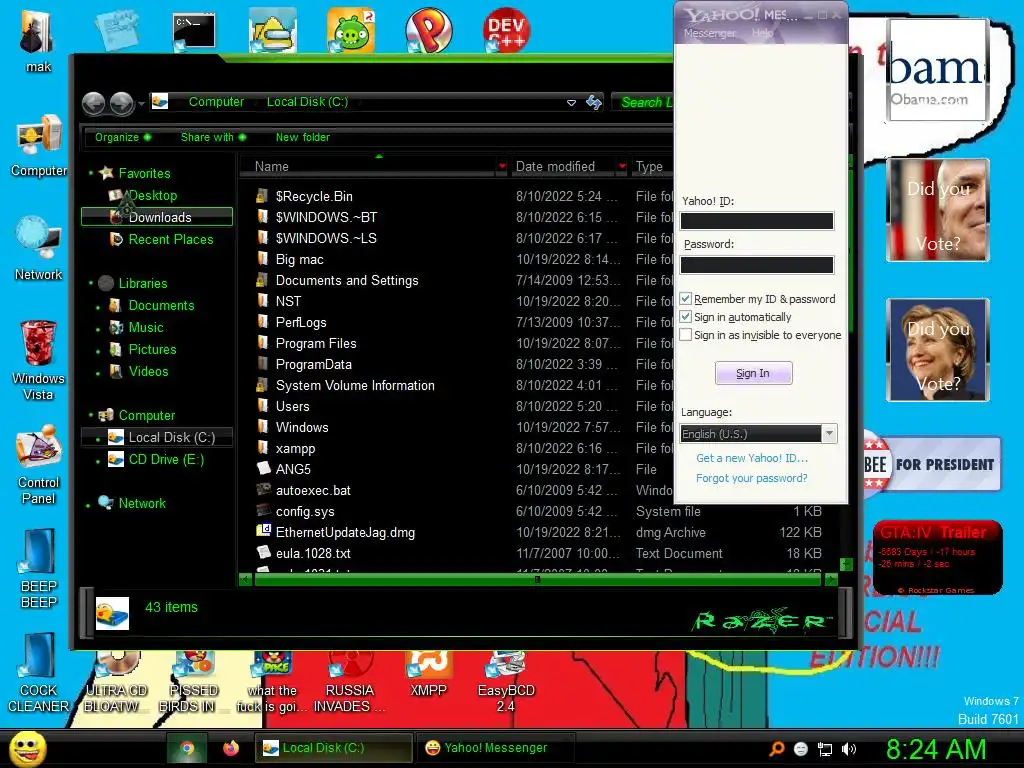This screenshot has width=1024, height=768.
Task: Click Forgot your password link
Action: point(752,478)
